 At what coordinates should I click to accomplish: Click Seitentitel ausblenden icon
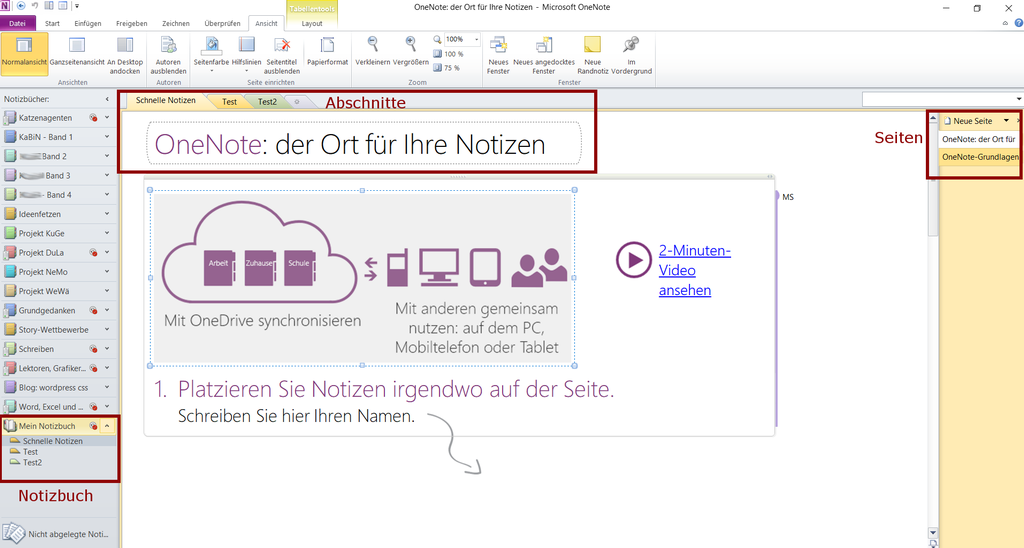tap(282, 45)
